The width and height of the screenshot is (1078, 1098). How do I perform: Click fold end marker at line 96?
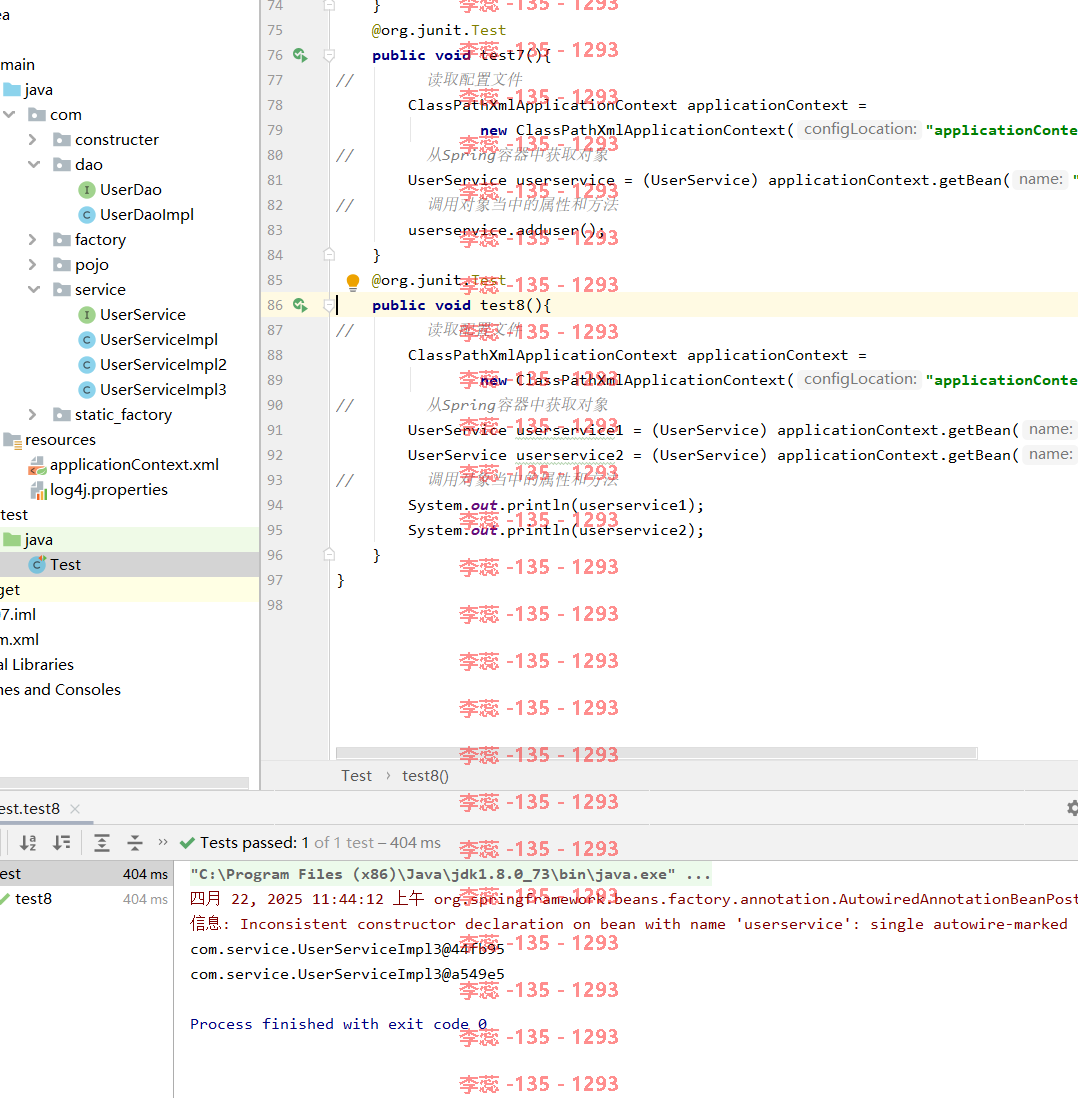coord(329,555)
